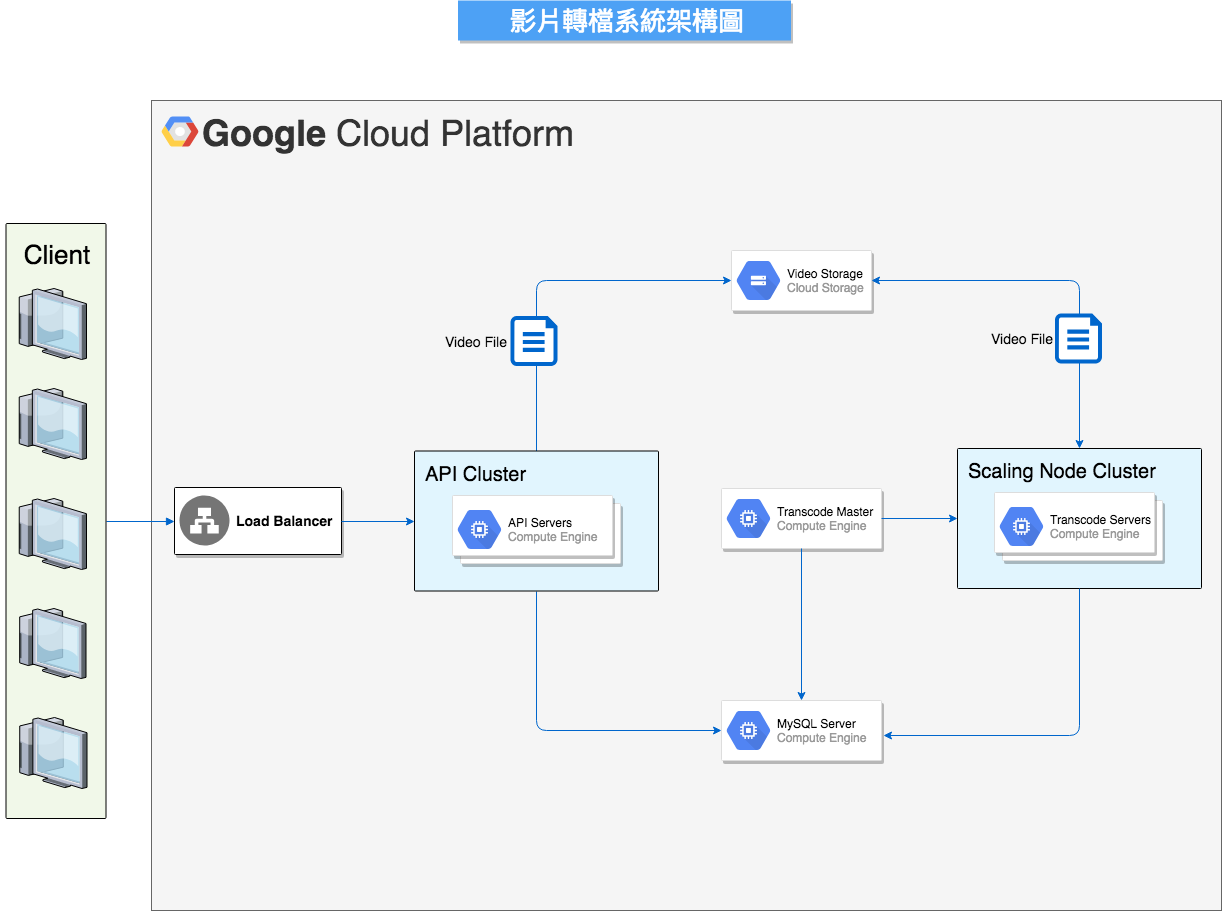Select the gray Load Balancer icon
The image size is (1222, 911).
205,521
